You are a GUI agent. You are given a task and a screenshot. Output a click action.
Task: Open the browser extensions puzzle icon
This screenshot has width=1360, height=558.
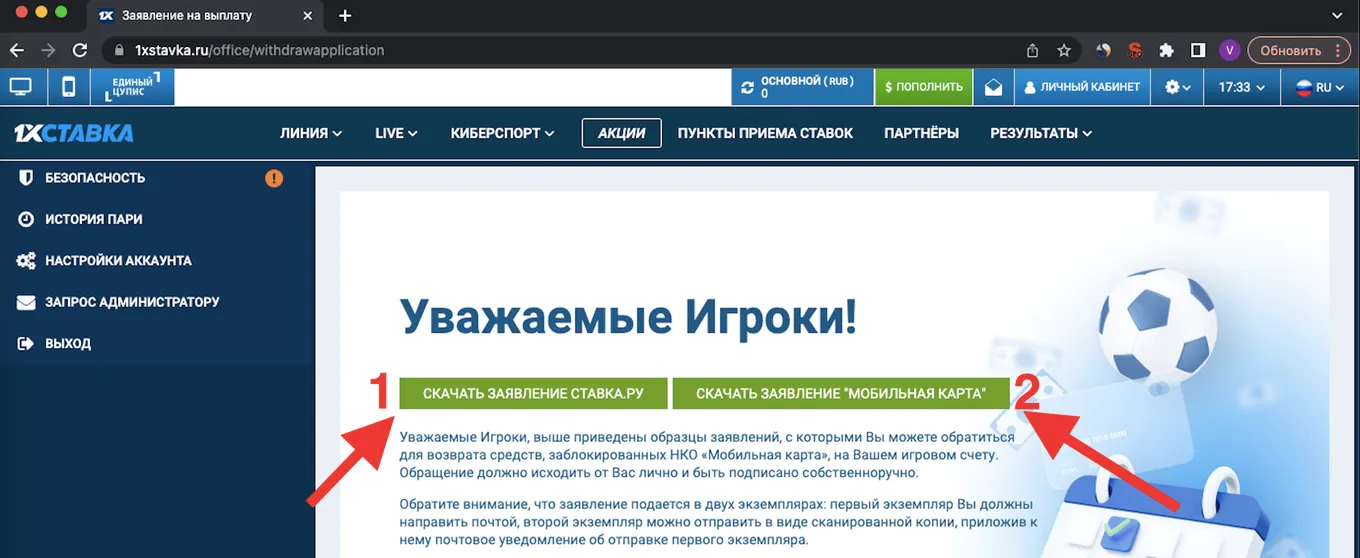coord(1166,50)
